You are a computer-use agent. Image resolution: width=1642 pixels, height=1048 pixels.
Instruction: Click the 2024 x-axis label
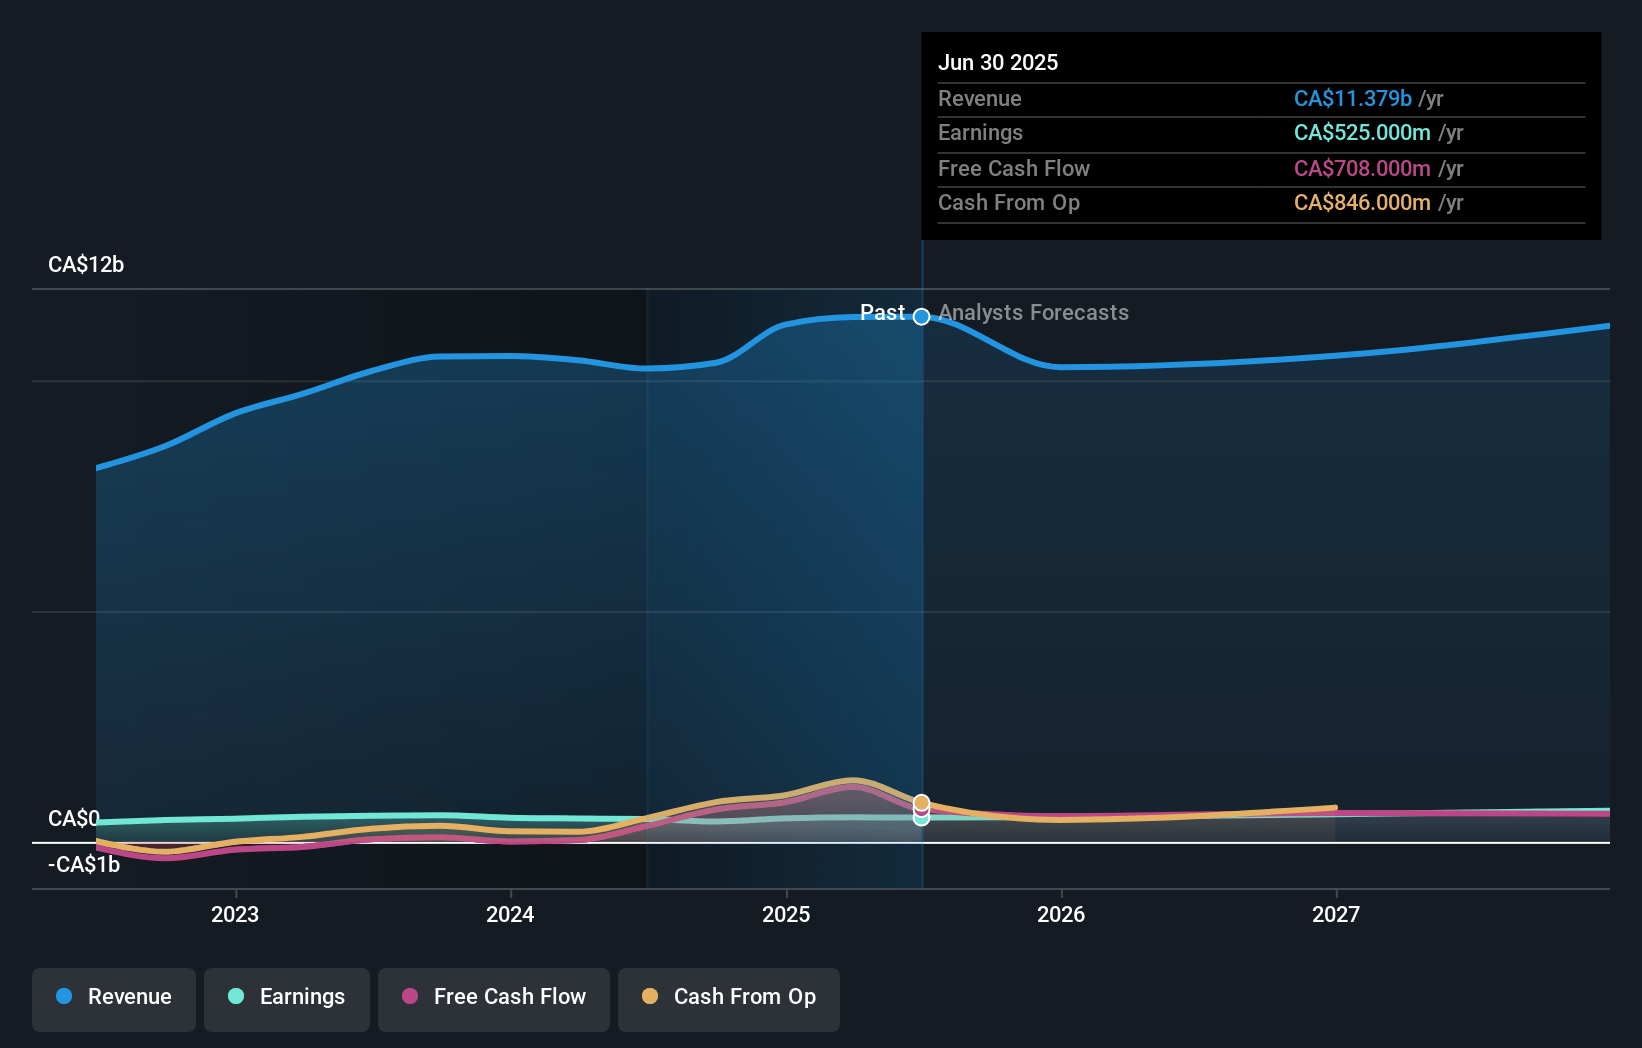[x=510, y=914]
